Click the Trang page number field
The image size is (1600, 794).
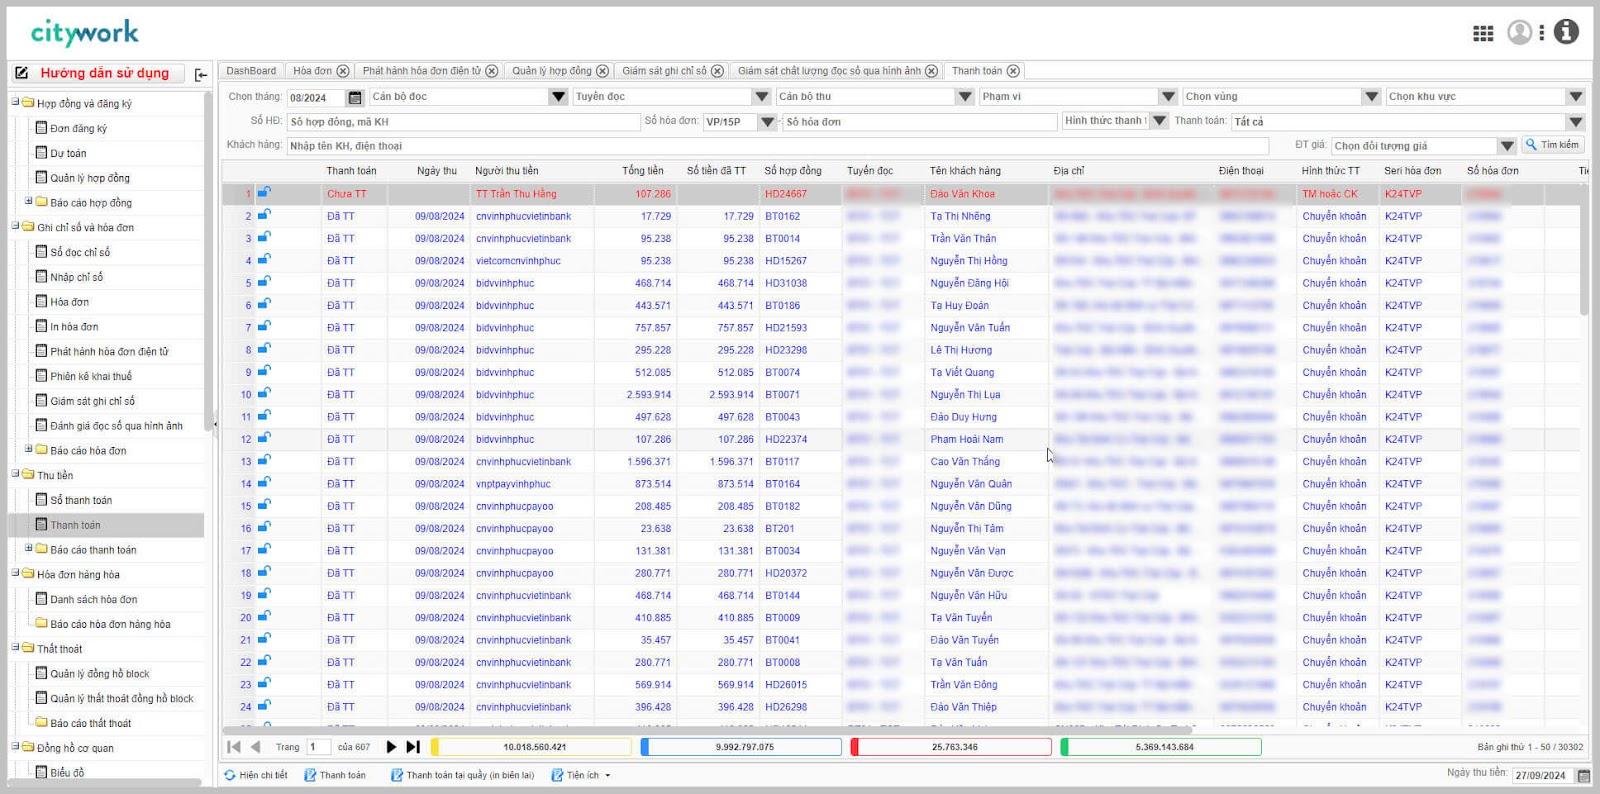pyautogui.click(x=318, y=747)
